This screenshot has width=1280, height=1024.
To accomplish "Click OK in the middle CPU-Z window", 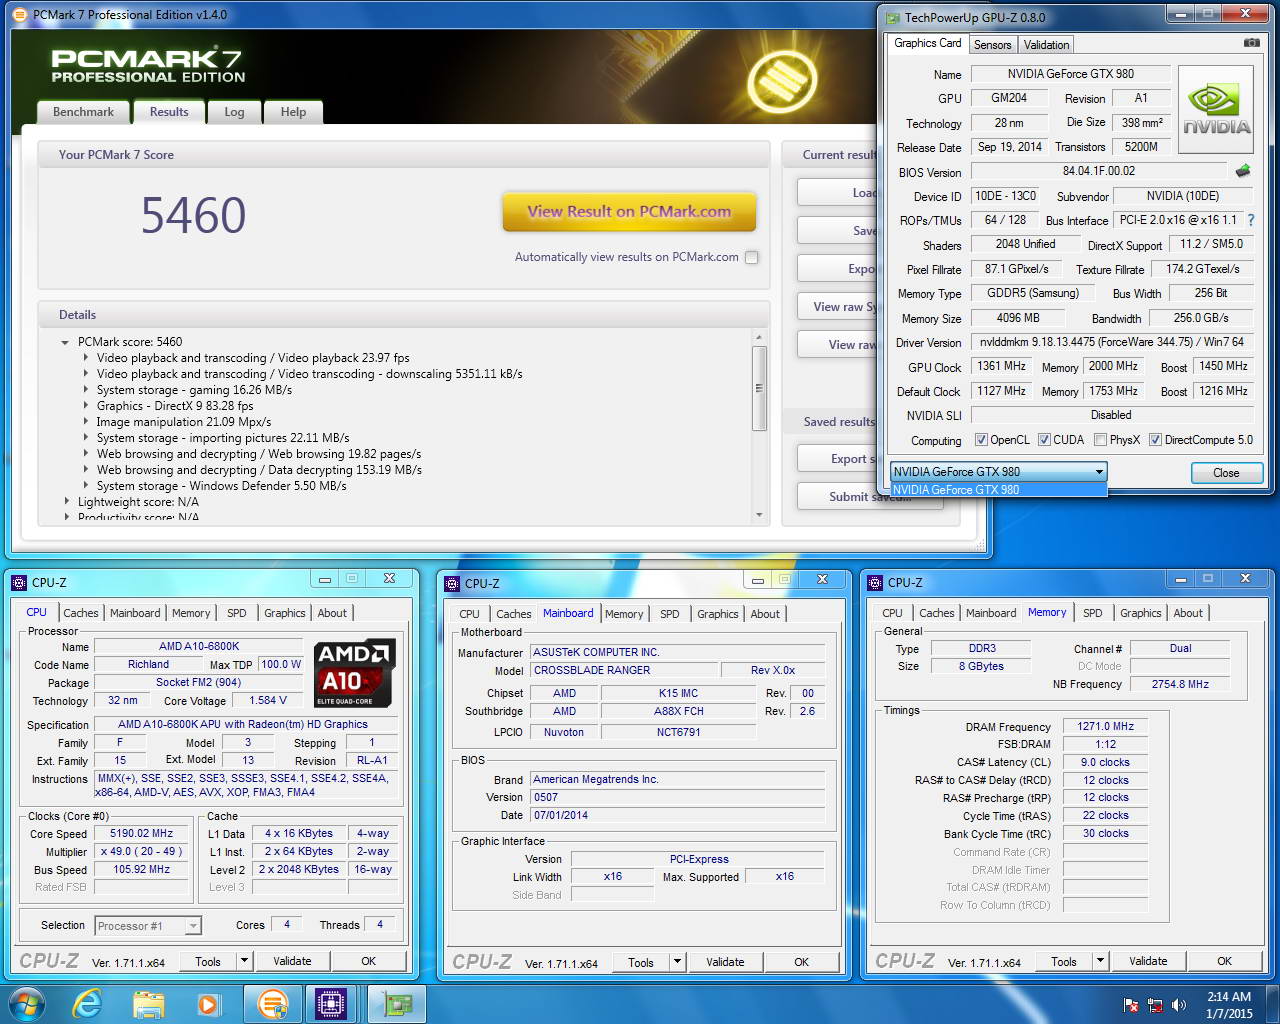I will (x=801, y=962).
